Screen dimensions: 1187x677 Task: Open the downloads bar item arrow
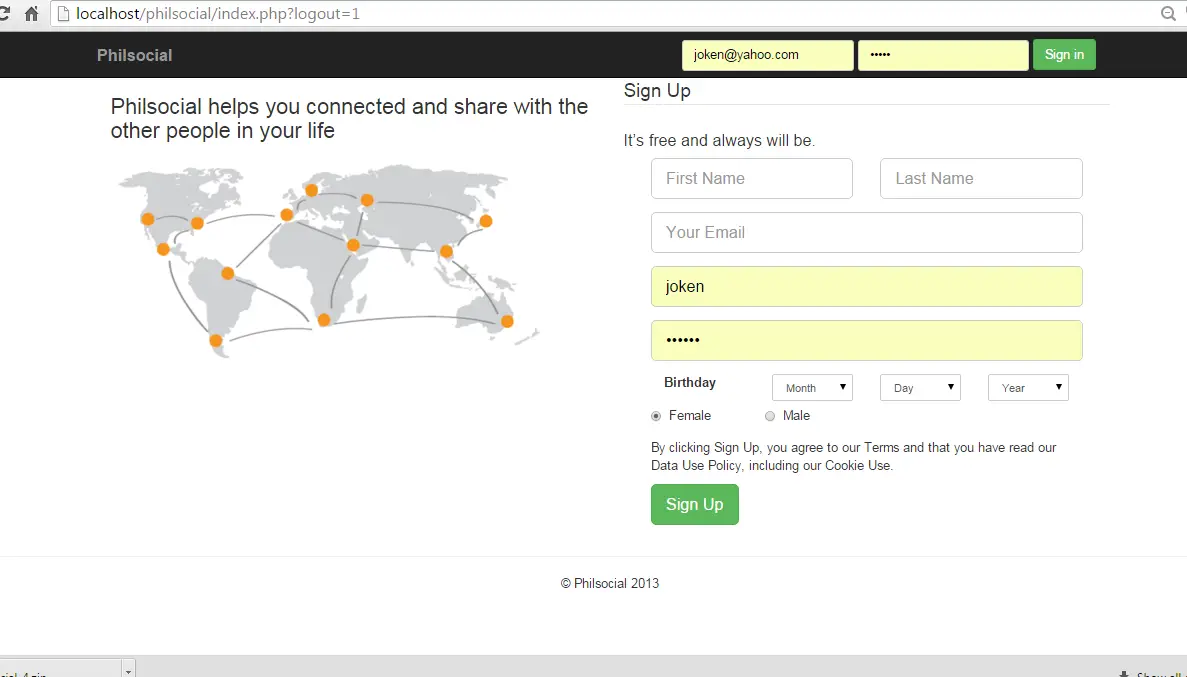[x=128, y=671]
